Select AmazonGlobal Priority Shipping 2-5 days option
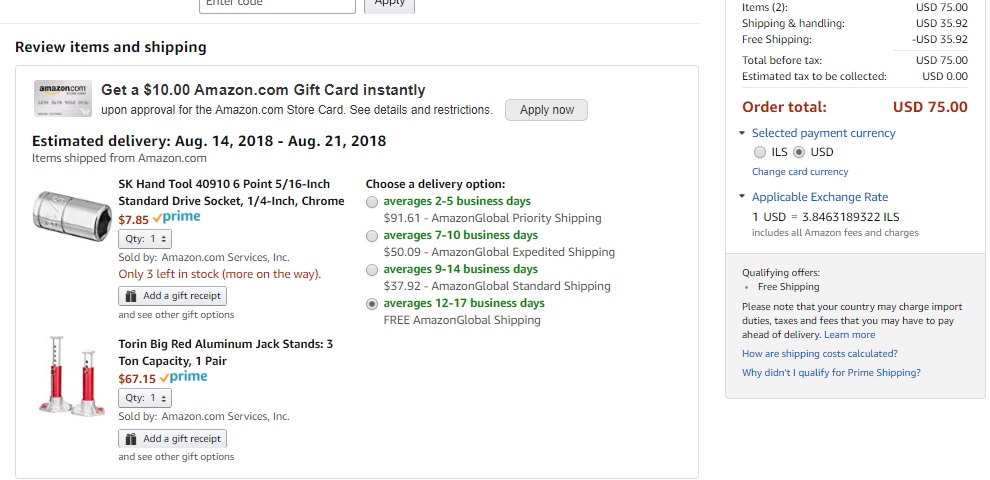The image size is (990, 480). (x=372, y=202)
